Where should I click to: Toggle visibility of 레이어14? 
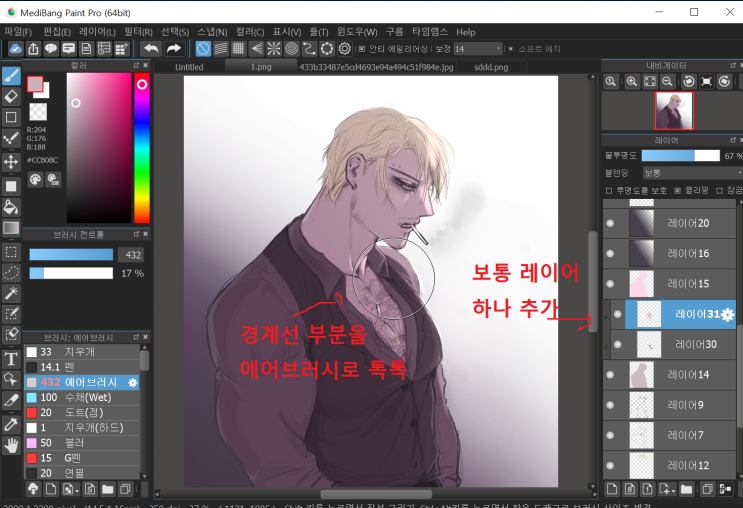[610, 375]
